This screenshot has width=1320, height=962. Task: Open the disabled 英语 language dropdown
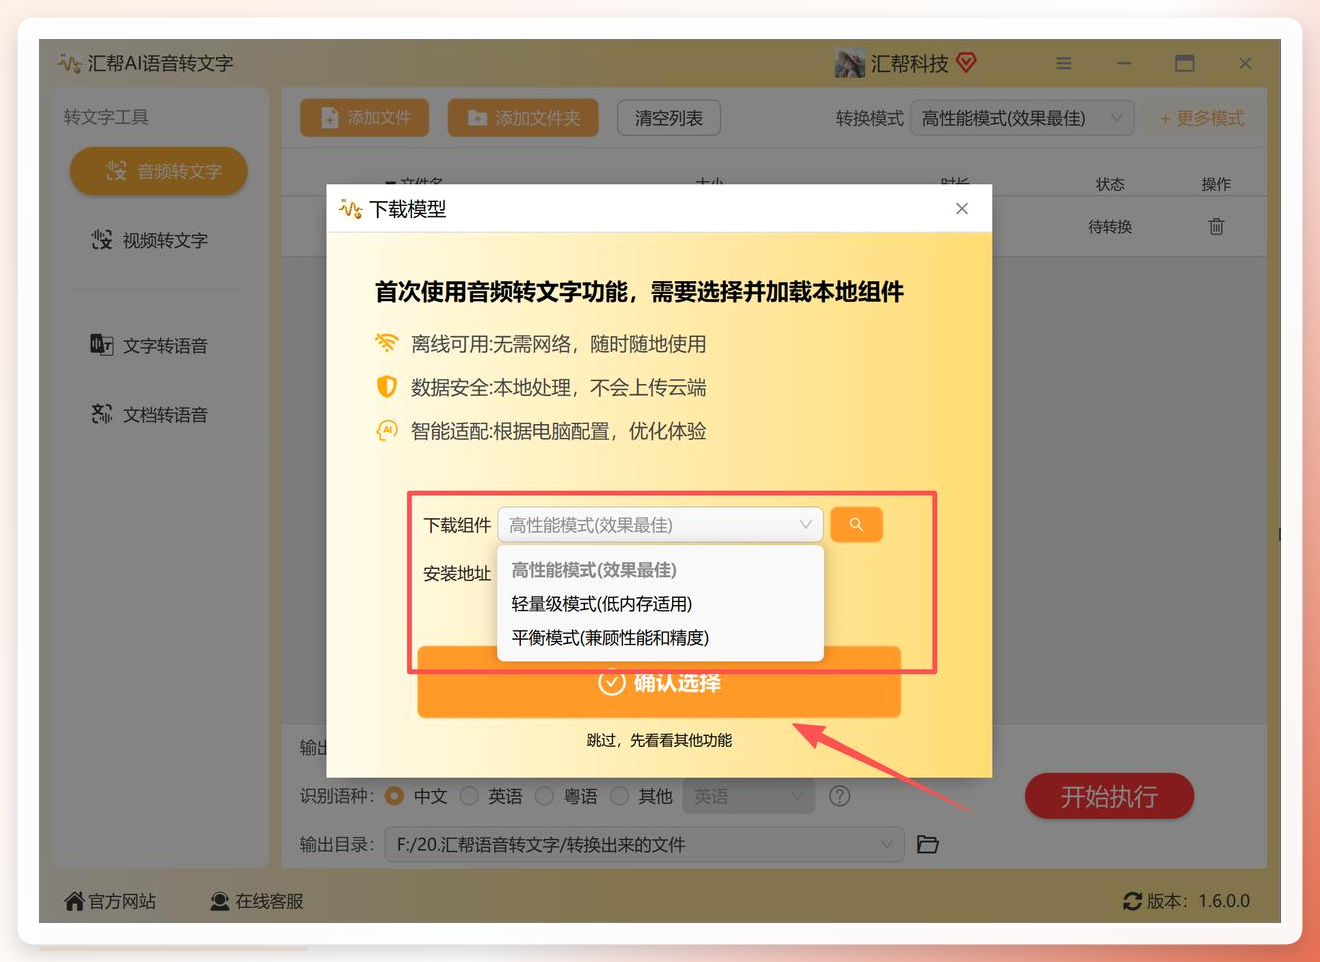(x=749, y=796)
